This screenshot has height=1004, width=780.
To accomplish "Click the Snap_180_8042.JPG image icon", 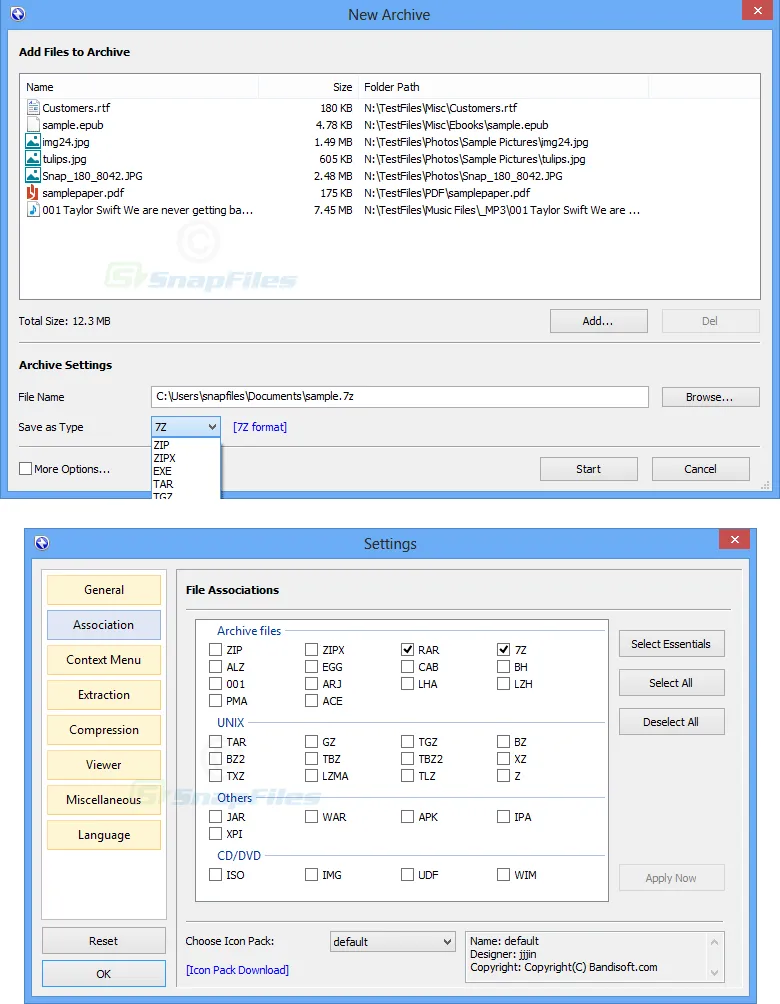I will click(33, 175).
